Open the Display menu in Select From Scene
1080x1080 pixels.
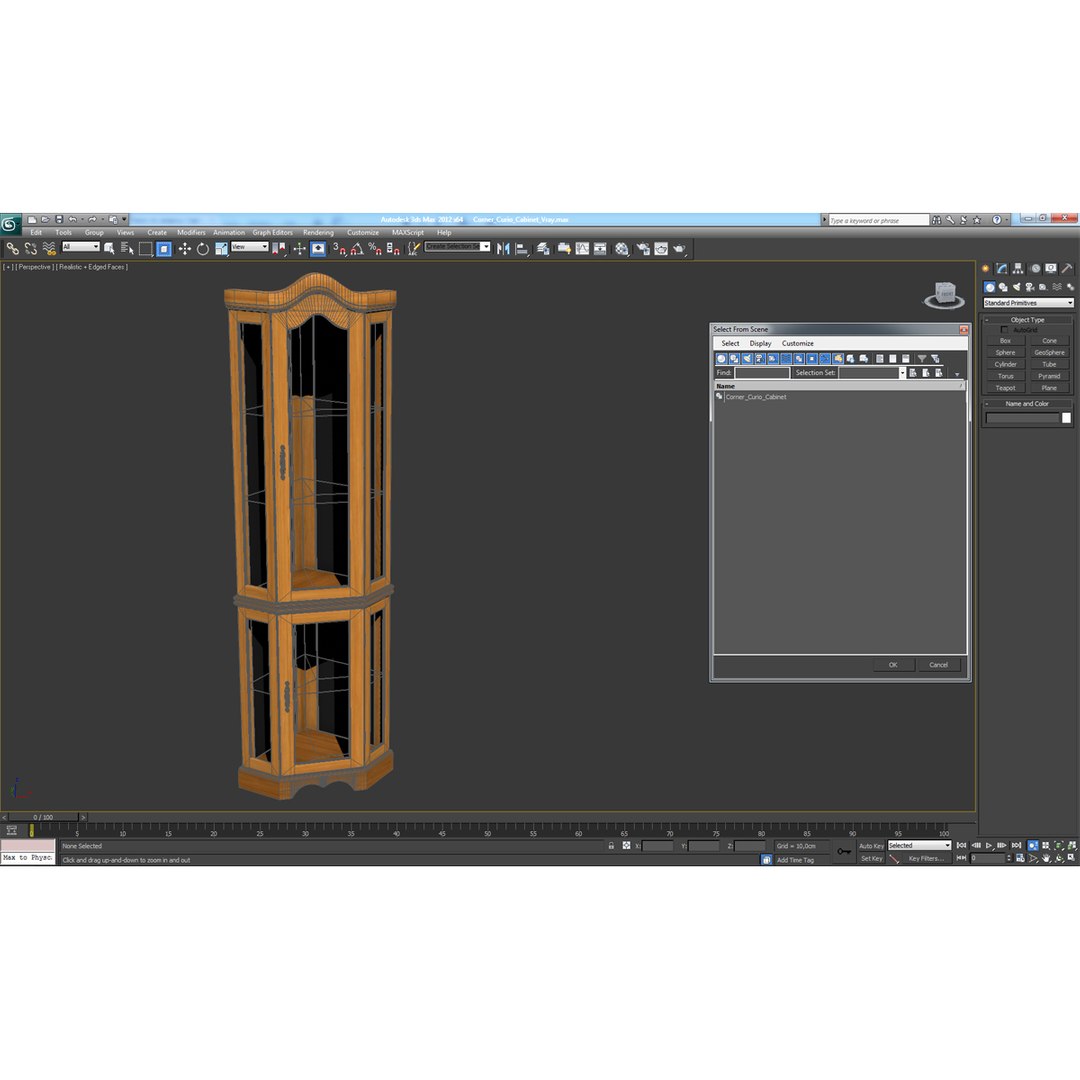coord(760,343)
